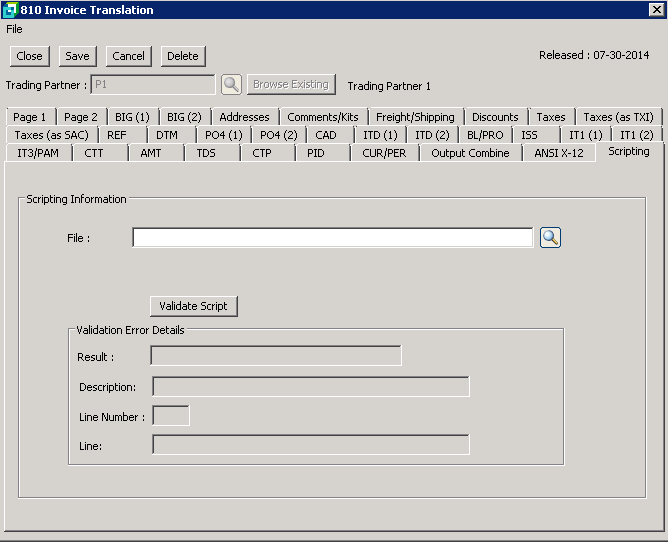Open the Output Combine tab
This screenshot has height=542, width=668.
tap(470, 153)
